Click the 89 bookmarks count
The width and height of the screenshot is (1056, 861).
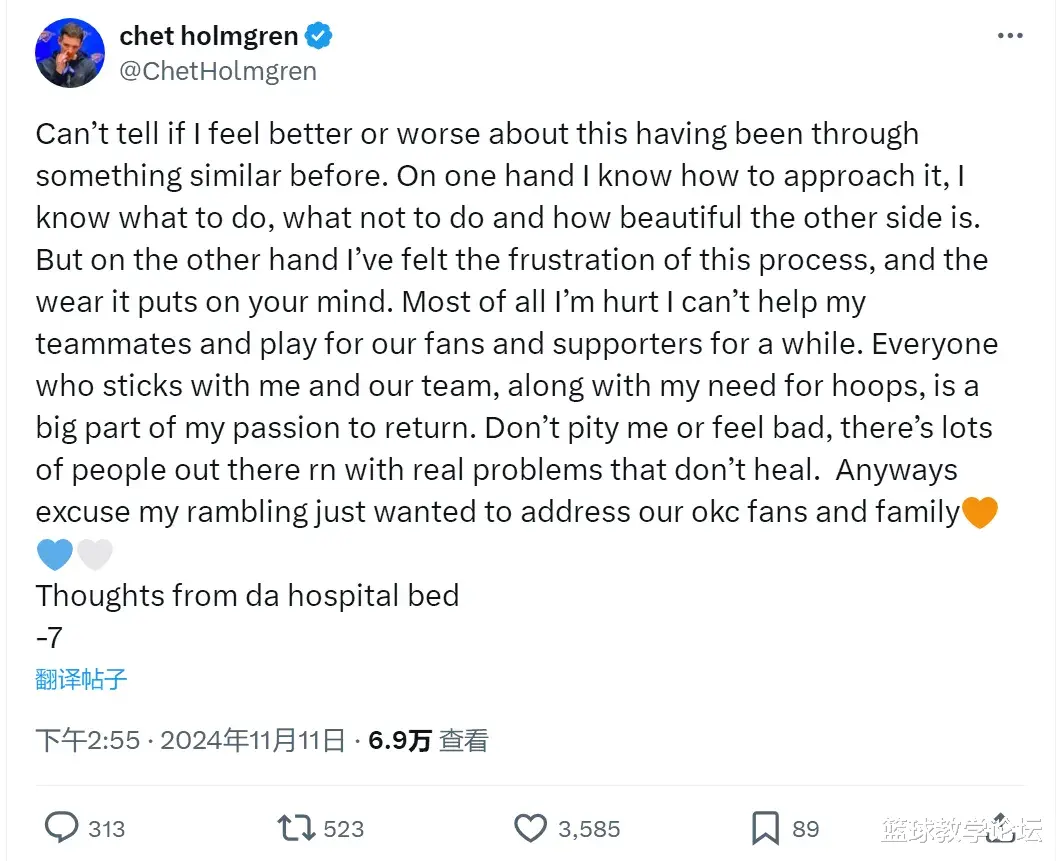pos(805,829)
